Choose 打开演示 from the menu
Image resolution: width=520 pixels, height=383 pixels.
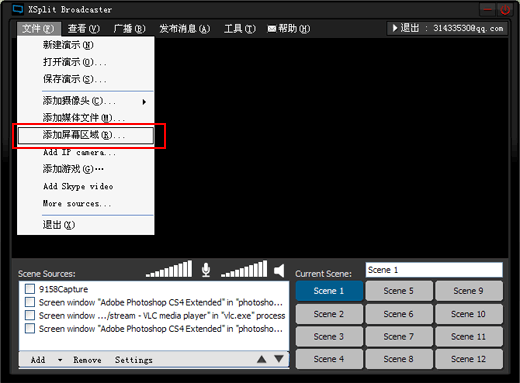(86, 62)
